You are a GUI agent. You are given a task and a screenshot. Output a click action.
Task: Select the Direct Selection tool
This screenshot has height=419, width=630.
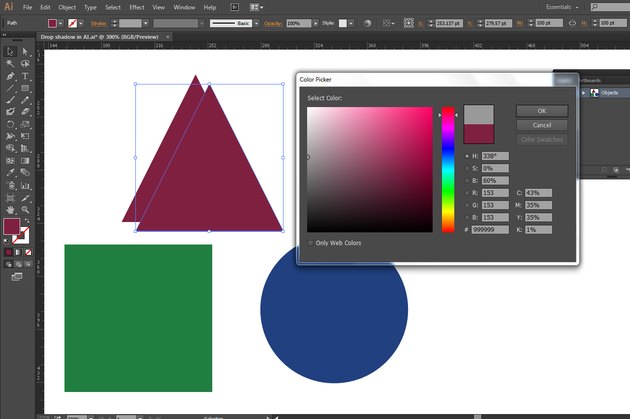[x=25, y=51]
